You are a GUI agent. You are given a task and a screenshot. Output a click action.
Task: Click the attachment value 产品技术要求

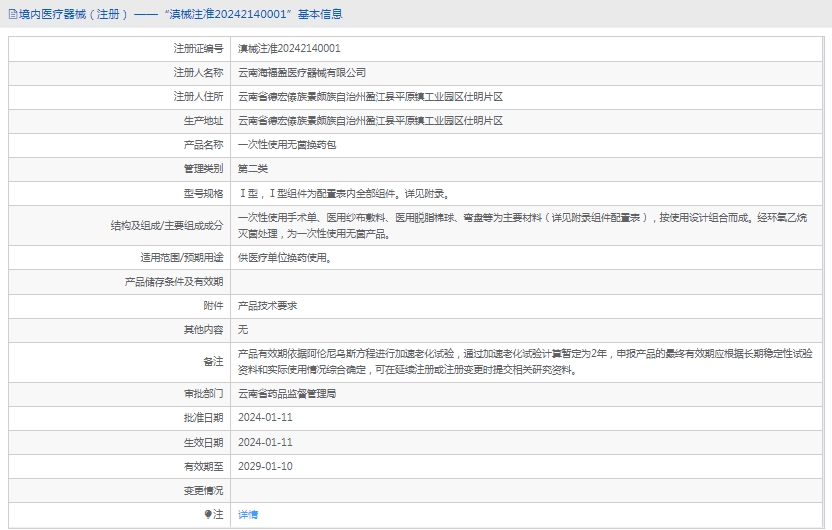pyautogui.click(x=268, y=305)
